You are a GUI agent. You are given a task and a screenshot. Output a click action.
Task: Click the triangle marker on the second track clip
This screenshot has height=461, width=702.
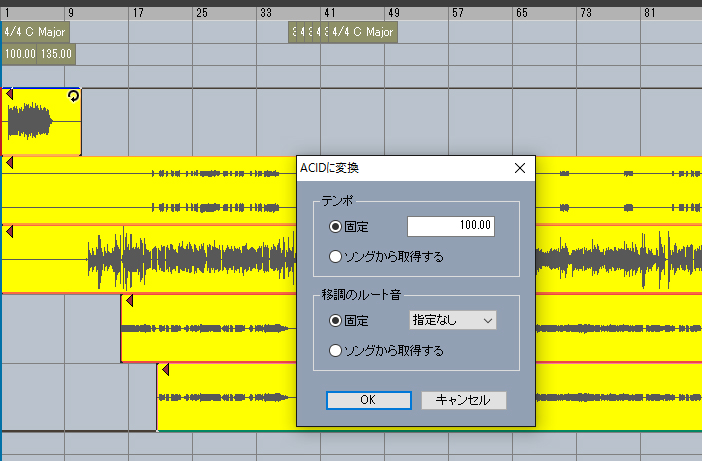tap(9, 163)
